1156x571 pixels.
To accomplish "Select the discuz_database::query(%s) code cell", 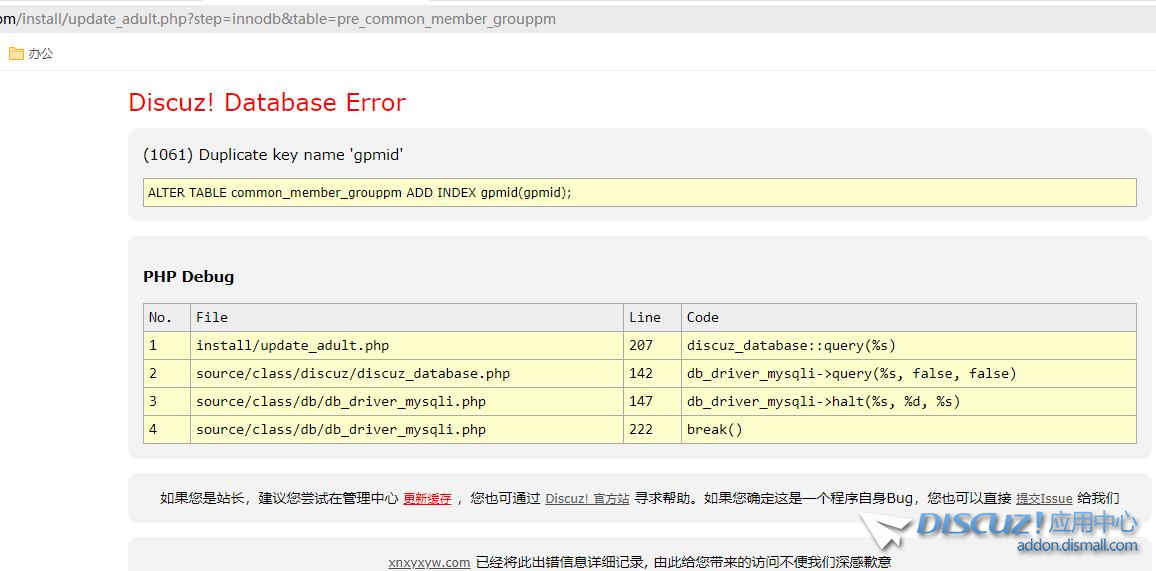I will click(x=791, y=345).
